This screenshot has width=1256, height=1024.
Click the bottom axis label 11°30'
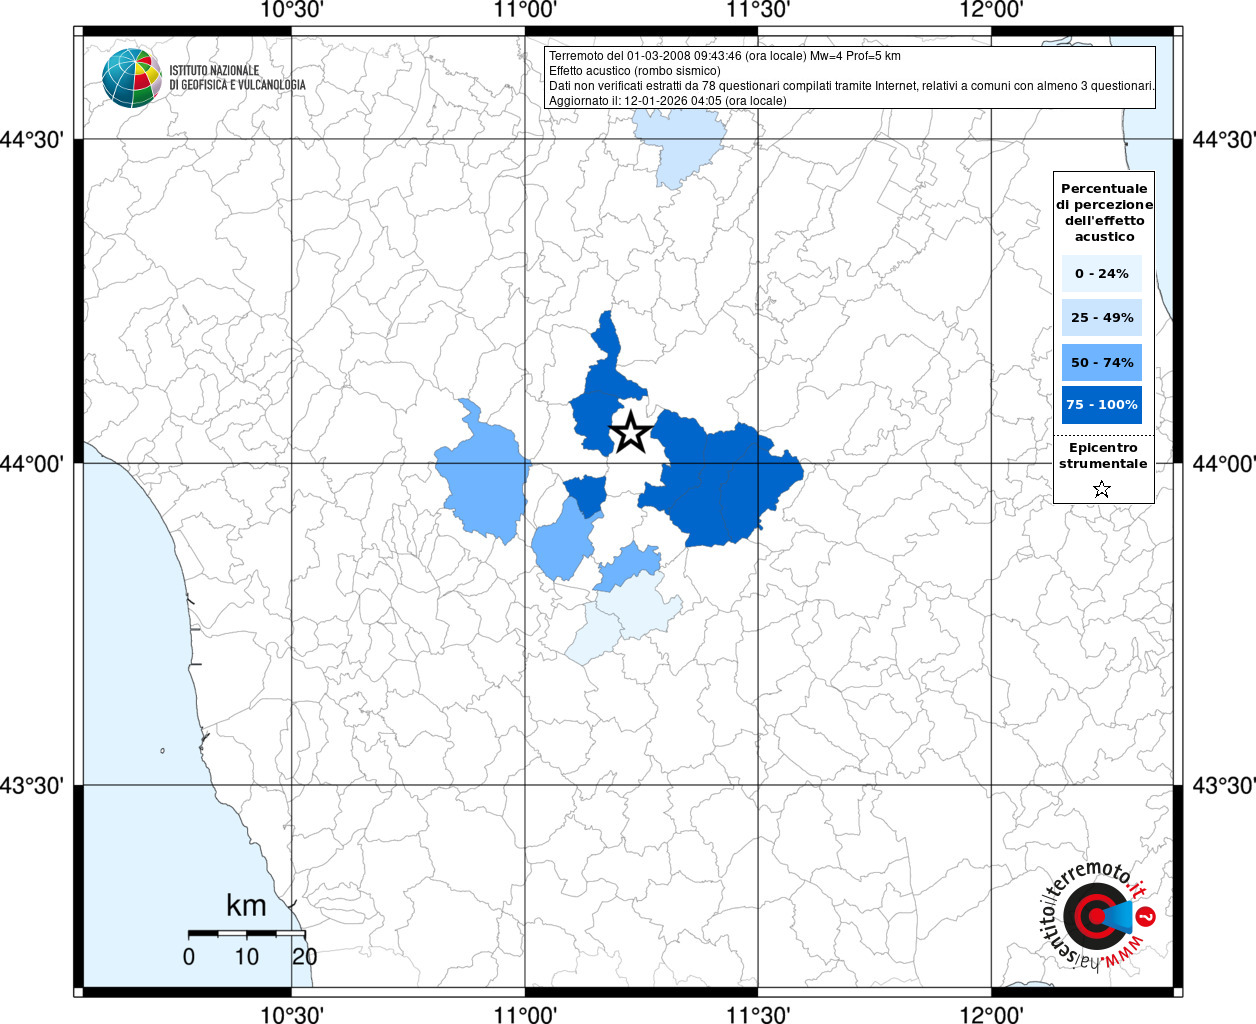758,1014
